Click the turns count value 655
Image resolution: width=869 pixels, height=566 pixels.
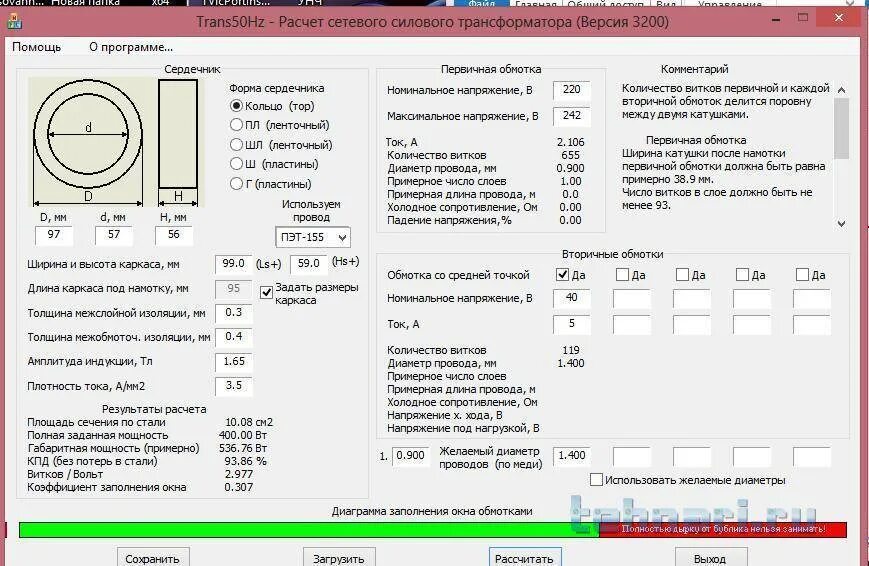(x=570, y=155)
